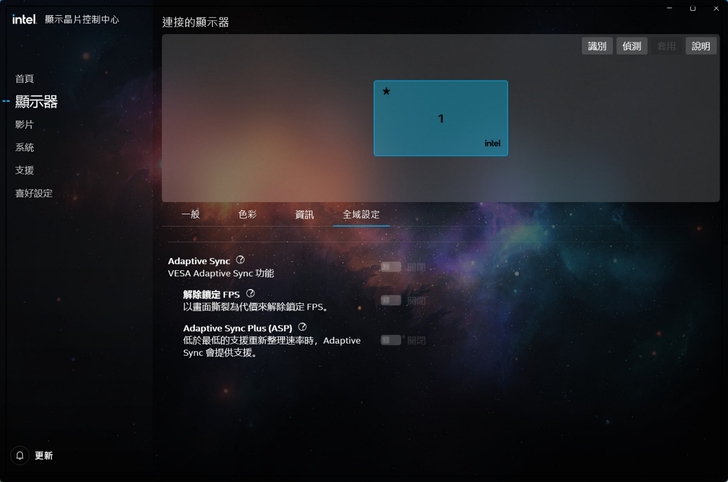This screenshot has width=728, height=482.
Task: Select 顯示器 in the sidebar
Action: (36, 101)
